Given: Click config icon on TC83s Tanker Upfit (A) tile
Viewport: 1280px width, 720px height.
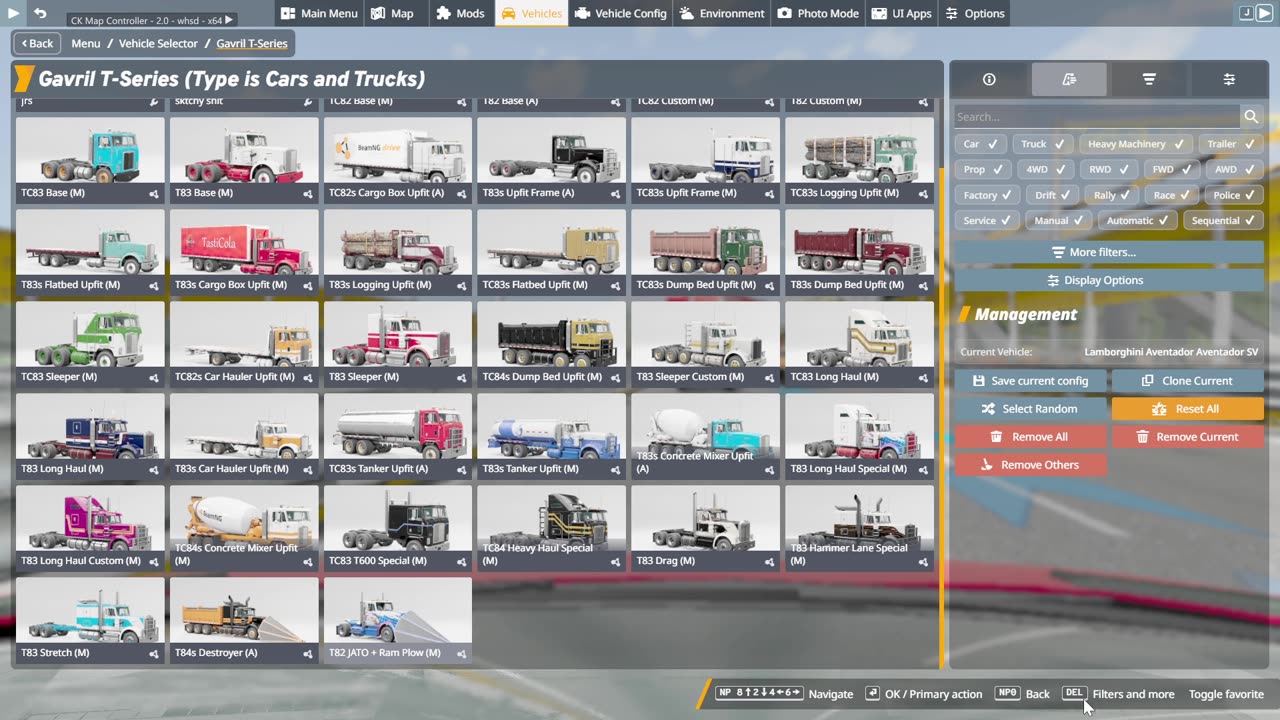Looking at the screenshot, I should 462,470.
